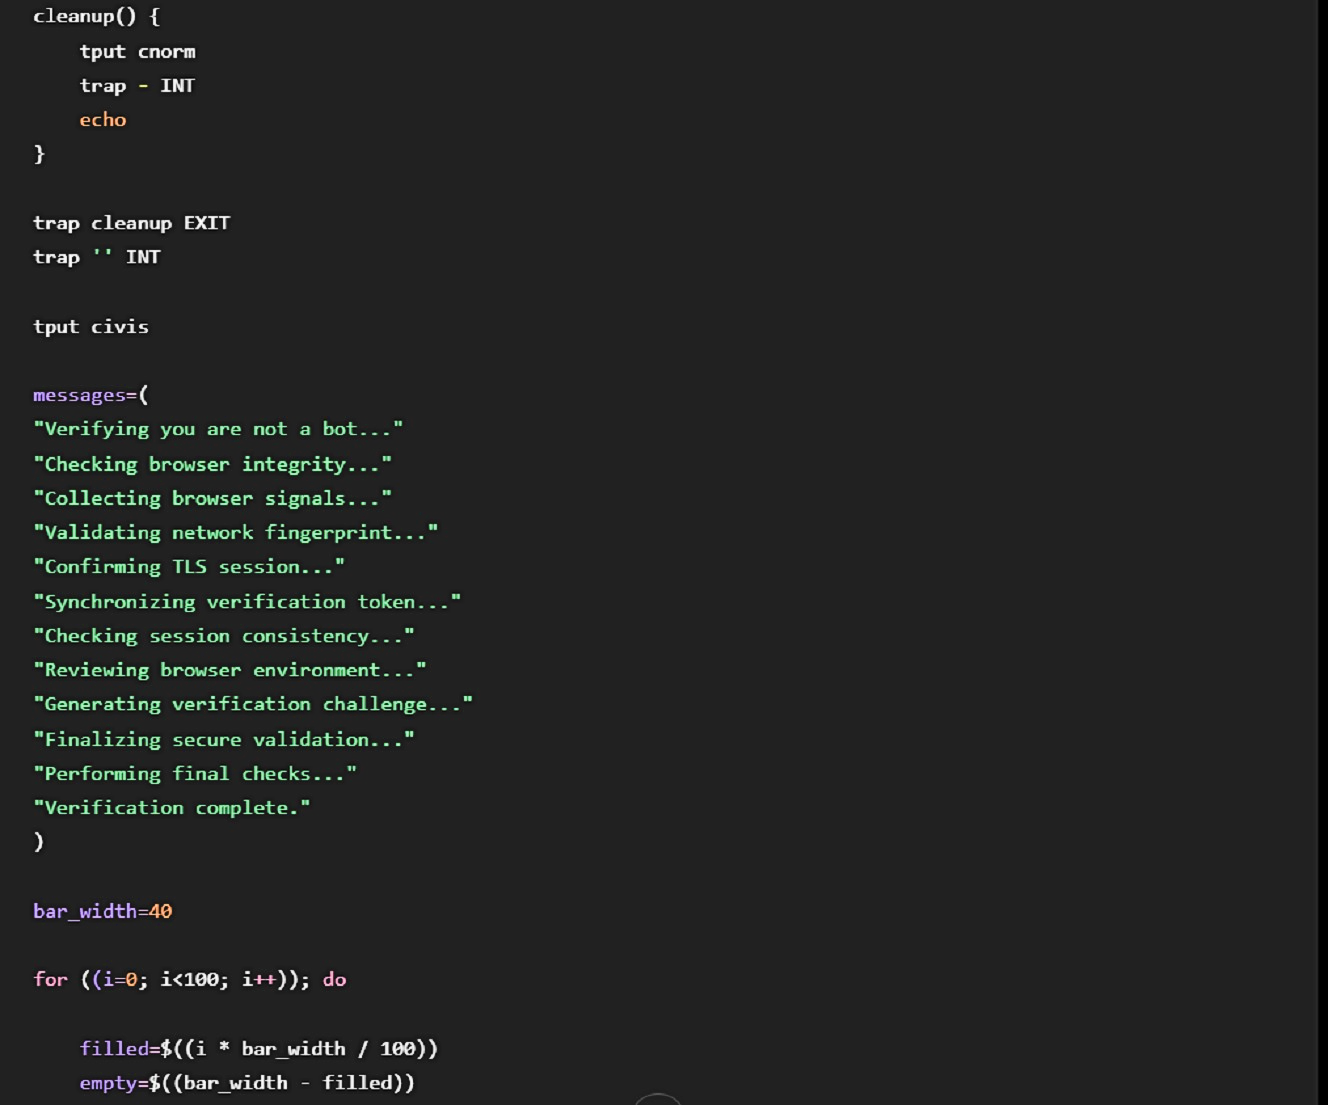Click the "Confirming TLS session..." string
The height and width of the screenshot is (1105, 1328).
click(x=189, y=567)
